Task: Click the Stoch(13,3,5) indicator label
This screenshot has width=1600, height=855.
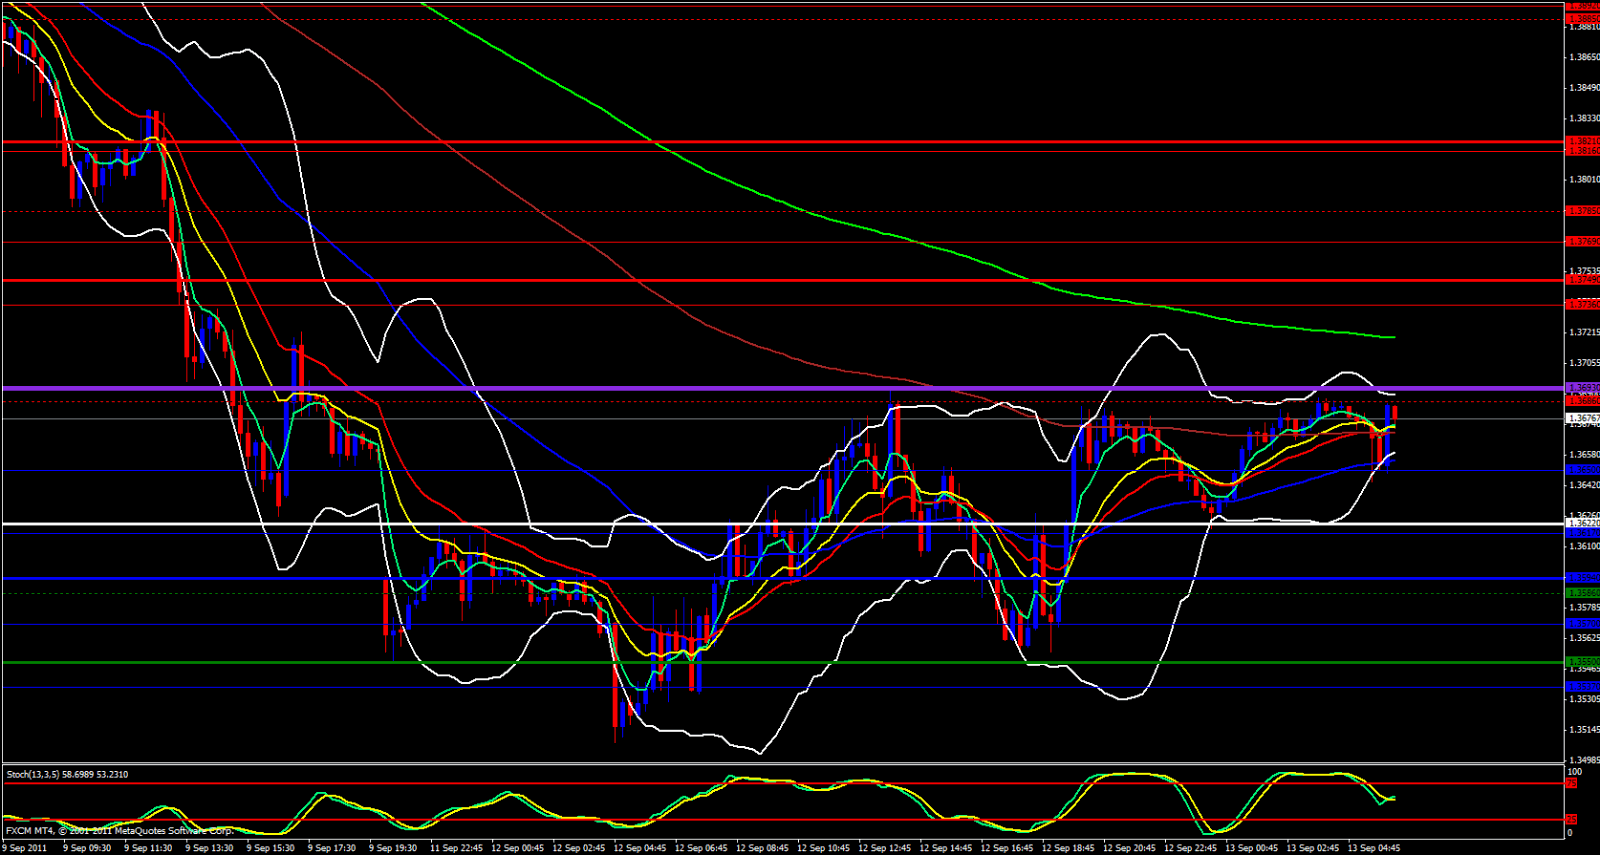Action: click(x=67, y=774)
